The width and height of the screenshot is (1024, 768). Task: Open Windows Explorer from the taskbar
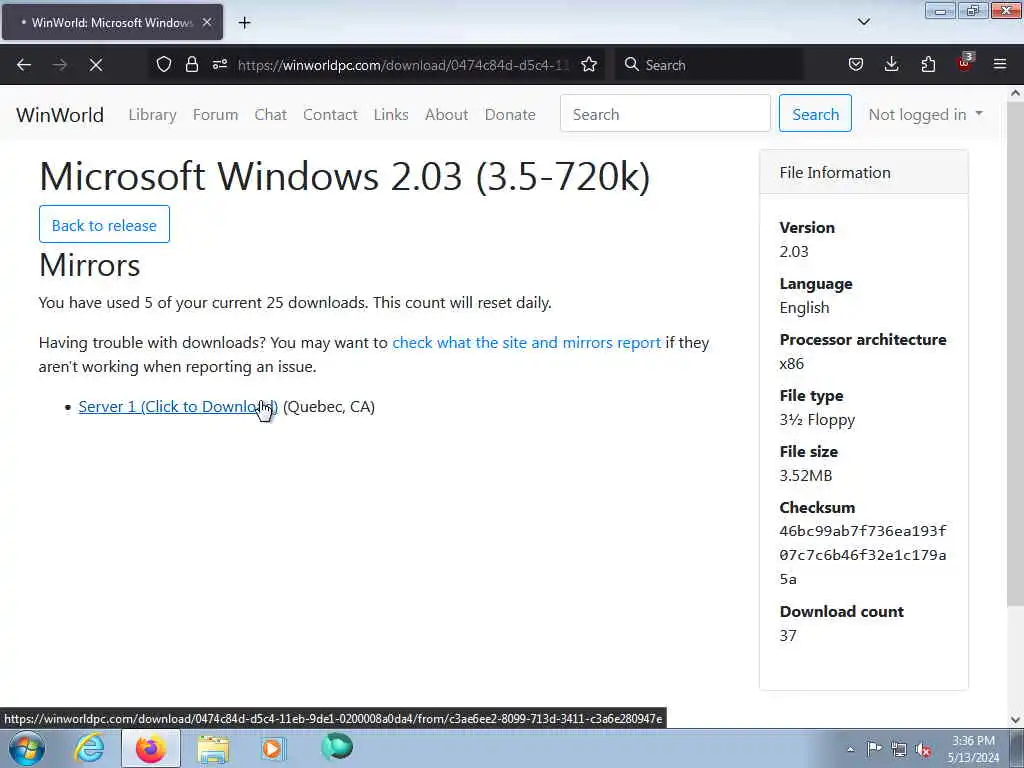pyautogui.click(x=213, y=748)
